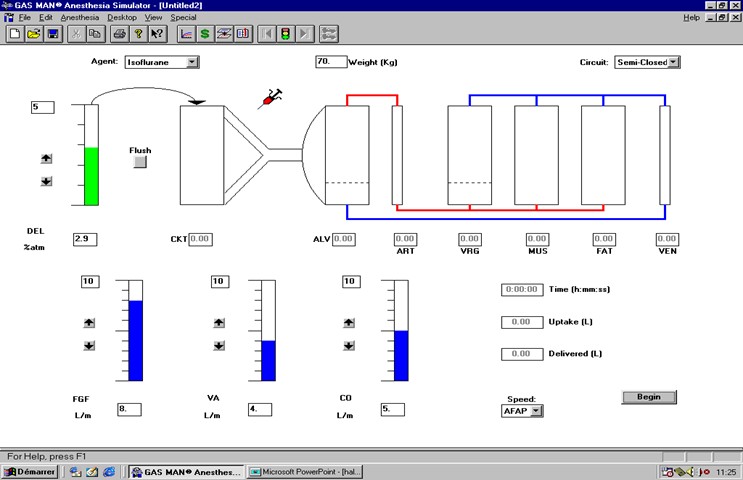
Task: Increase CO value with up arrow
Action: 349,322
